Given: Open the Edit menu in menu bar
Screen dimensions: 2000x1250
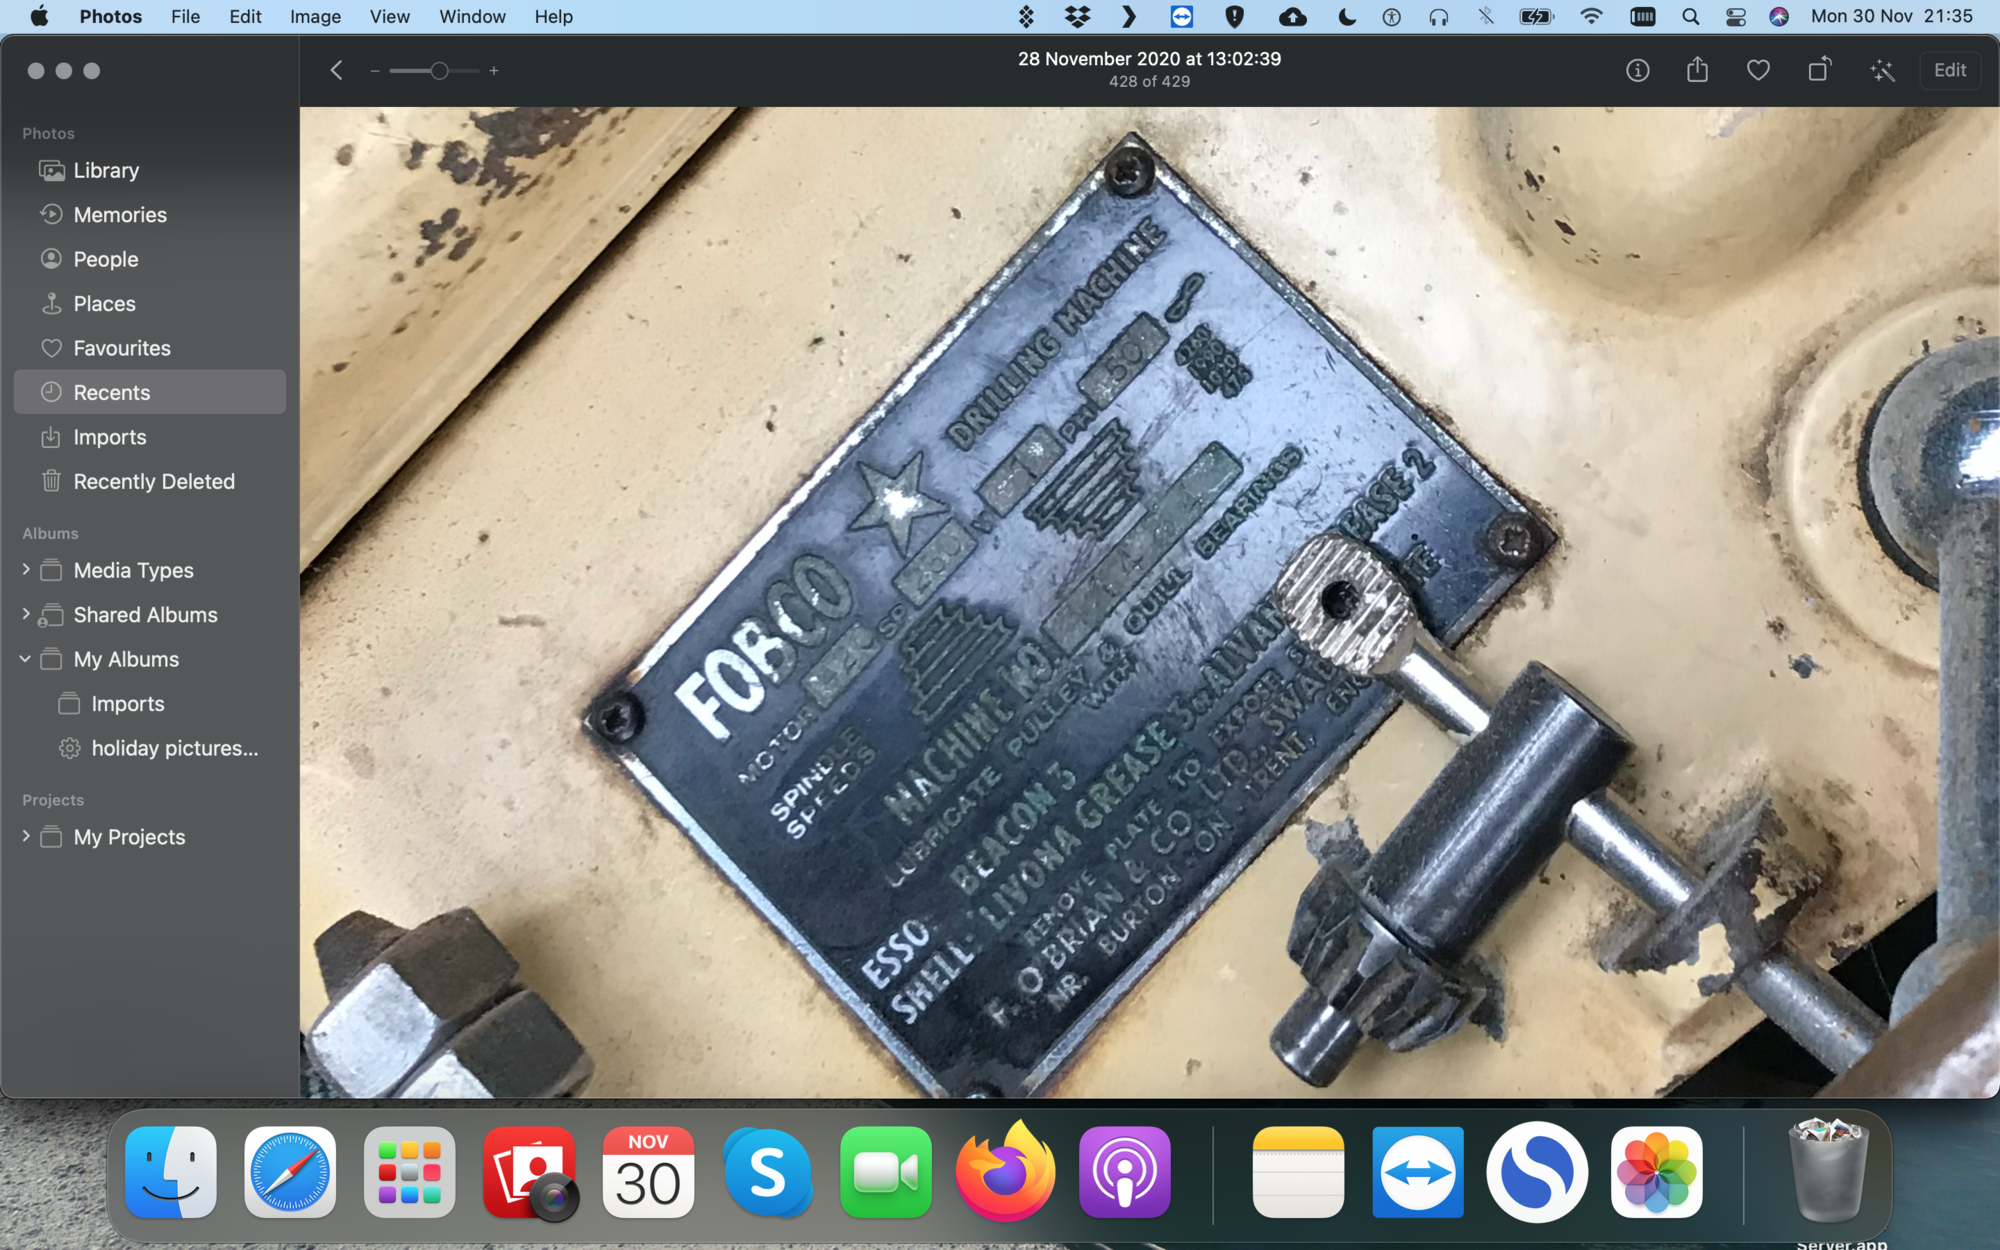Looking at the screenshot, I should [x=245, y=16].
